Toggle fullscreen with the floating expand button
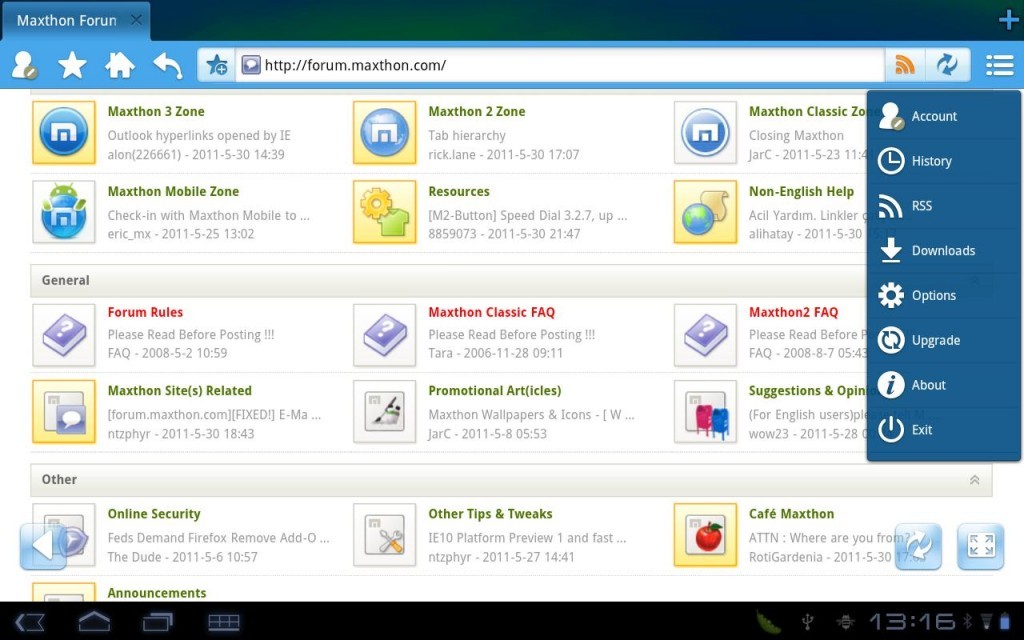Viewport: 1024px width, 640px height. (x=980, y=546)
